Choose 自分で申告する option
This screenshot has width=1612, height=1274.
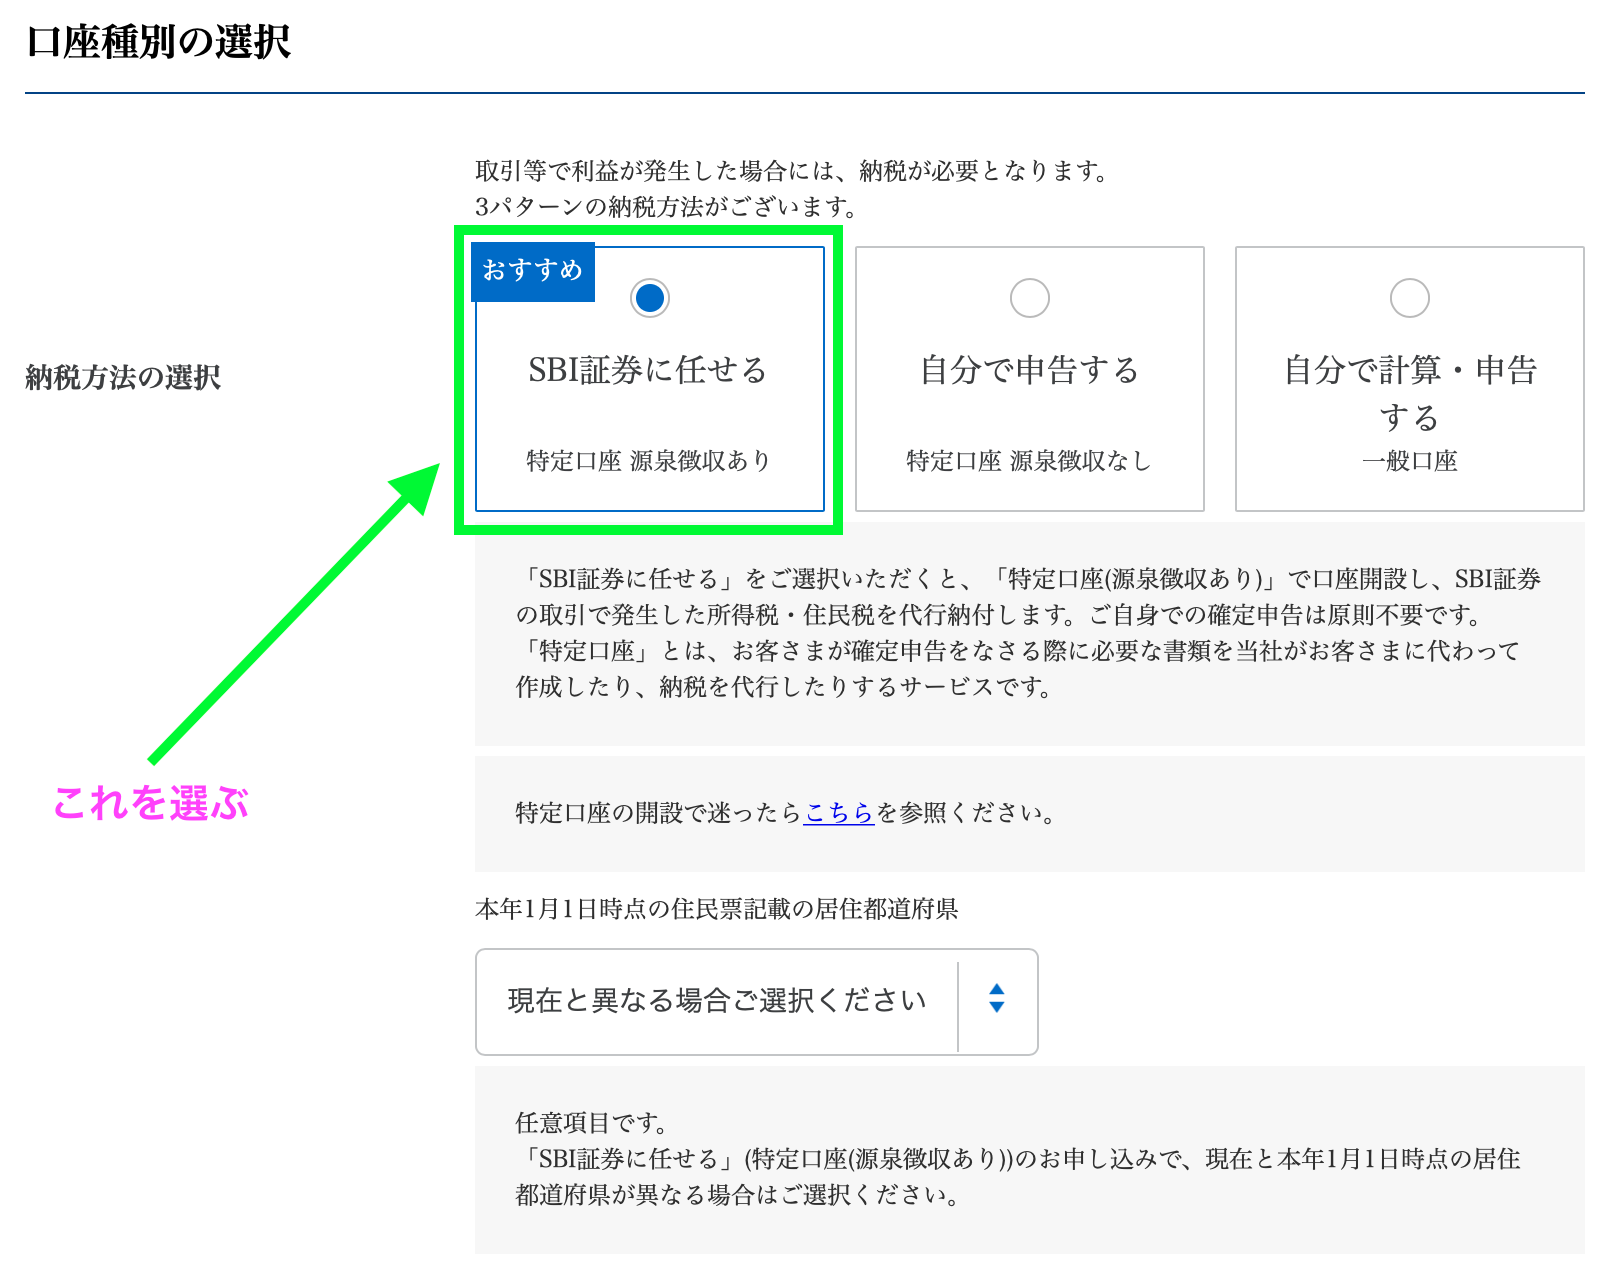tap(1029, 297)
